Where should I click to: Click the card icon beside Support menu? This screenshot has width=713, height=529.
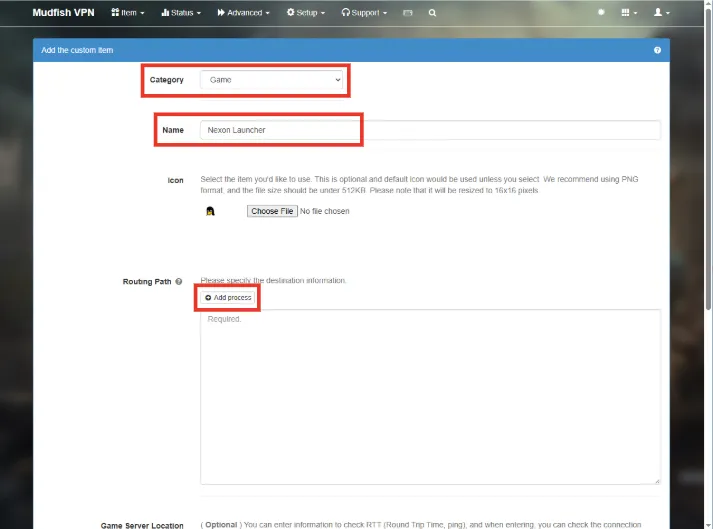point(407,13)
